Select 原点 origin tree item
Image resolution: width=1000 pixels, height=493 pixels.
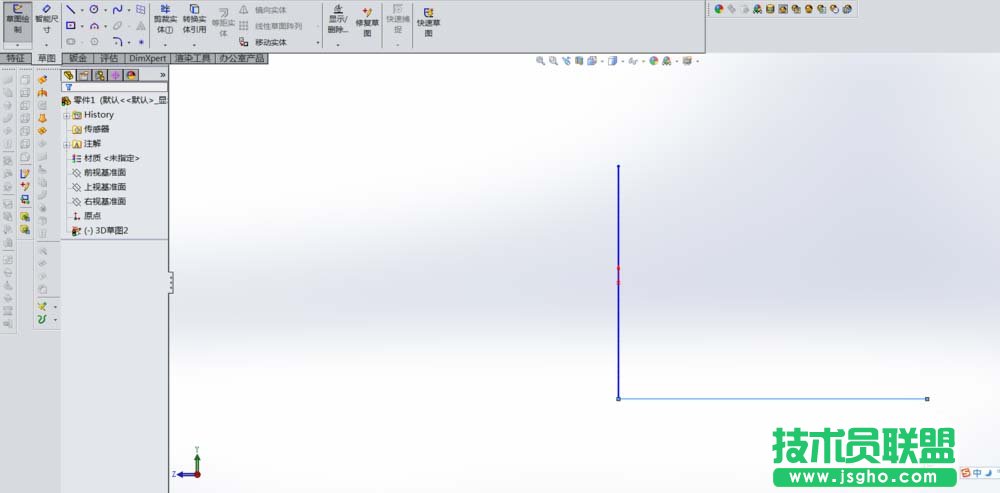point(87,216)
